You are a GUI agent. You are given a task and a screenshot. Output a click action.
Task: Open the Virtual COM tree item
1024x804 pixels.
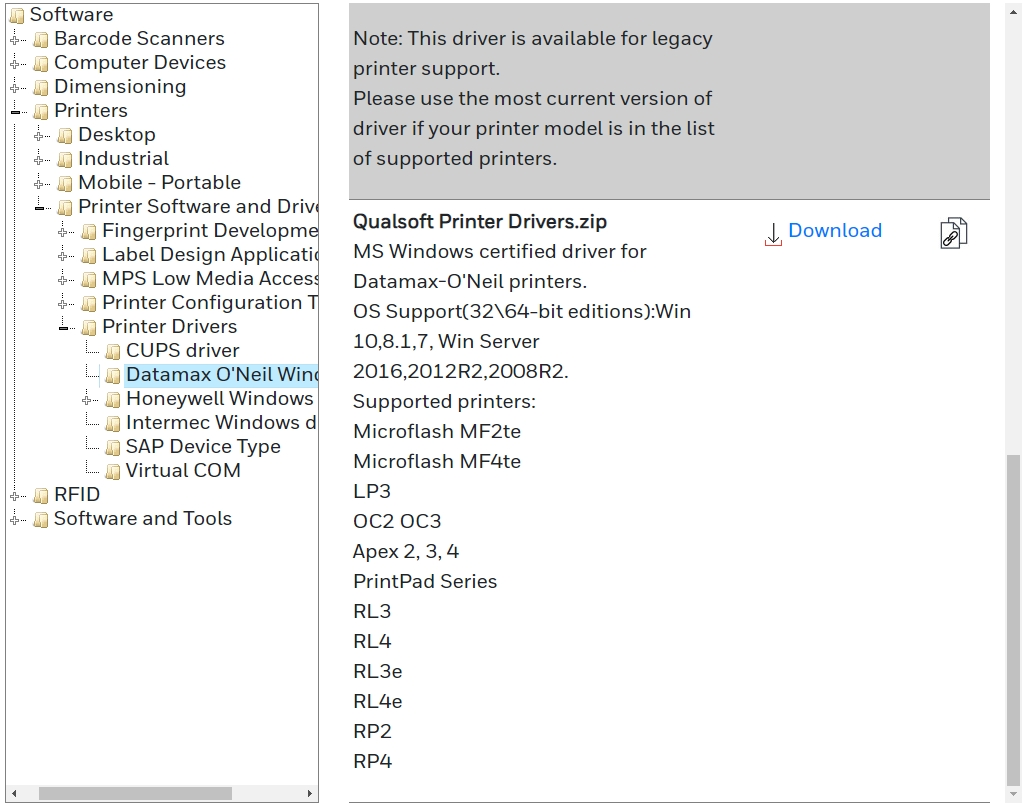pyautogui.click(x=183, y=471)
